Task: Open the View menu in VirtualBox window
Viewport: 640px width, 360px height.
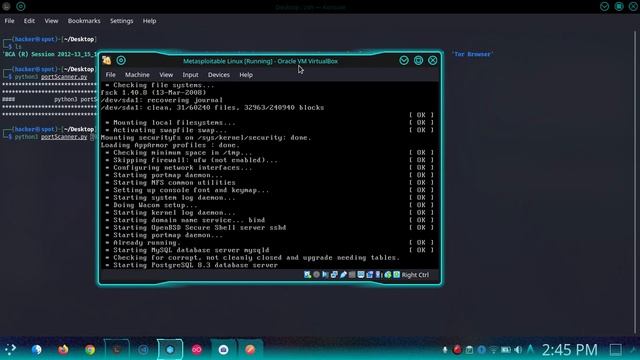Action: coord(166,75)
